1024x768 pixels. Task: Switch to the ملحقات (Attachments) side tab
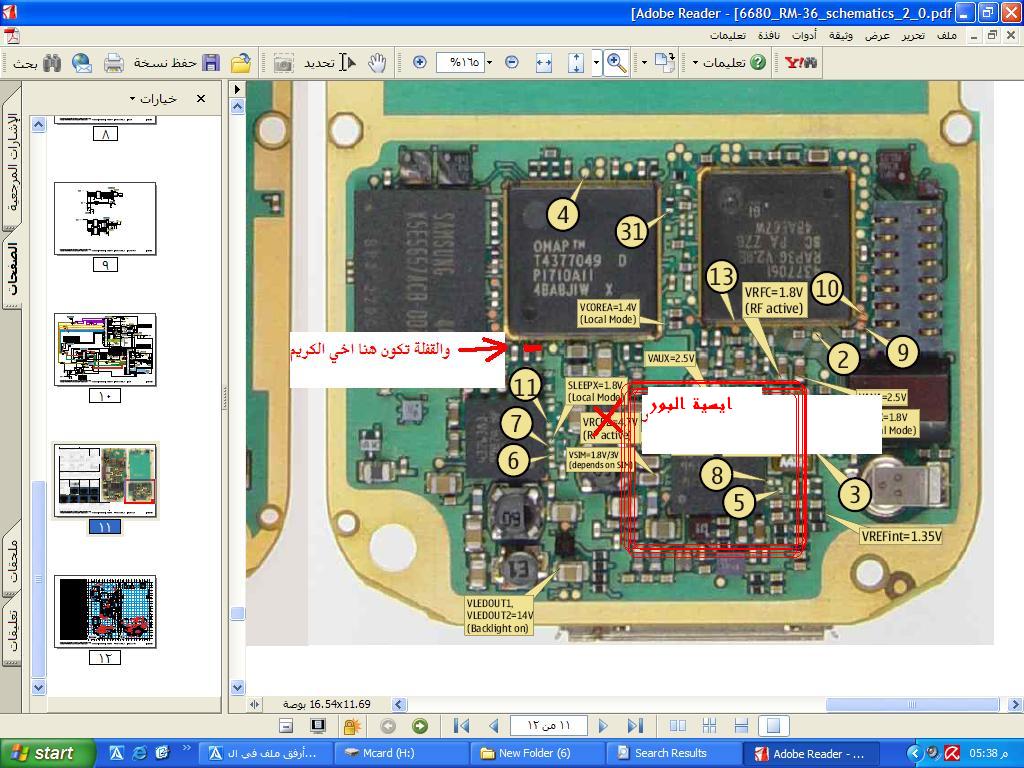click(12, 560)
